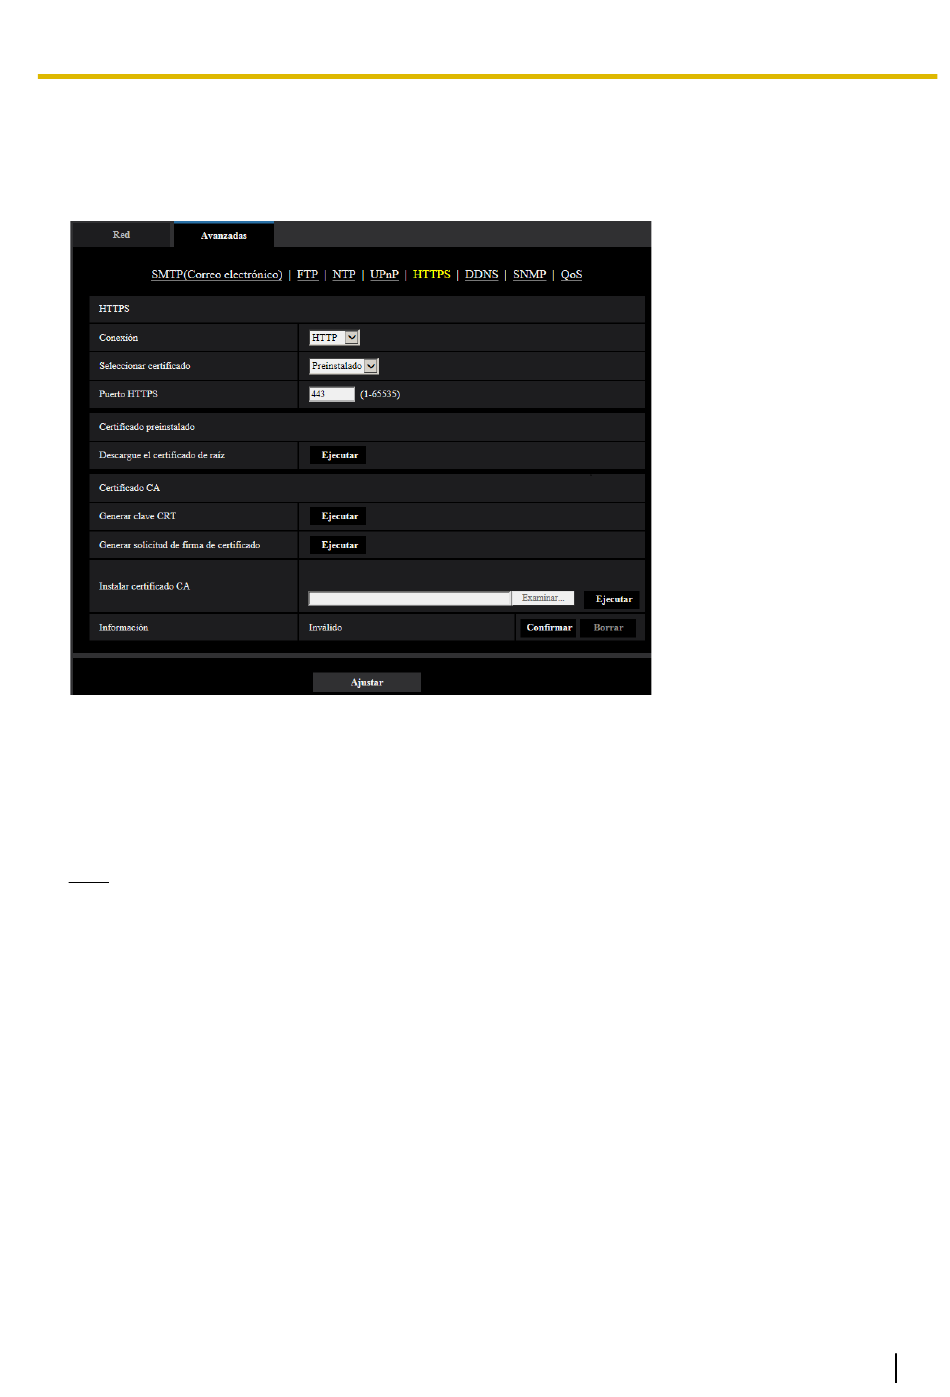Click the Certificado preinstalado section header
This screenshot has width=950, height=1397.
click(147, 427)
